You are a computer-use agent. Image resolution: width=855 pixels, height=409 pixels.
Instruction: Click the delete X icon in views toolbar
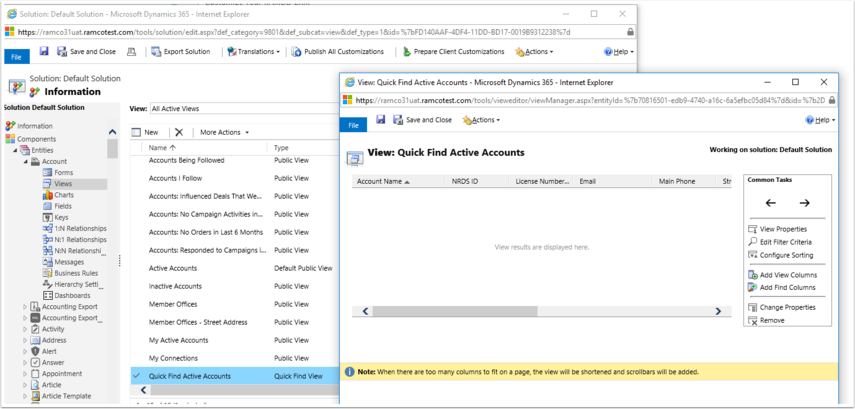pyautogui.click(x=179, y=132)
